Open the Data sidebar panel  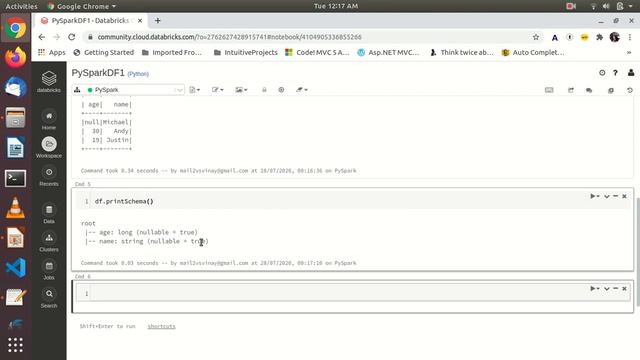pyautogui.click(x=49, y=214)
